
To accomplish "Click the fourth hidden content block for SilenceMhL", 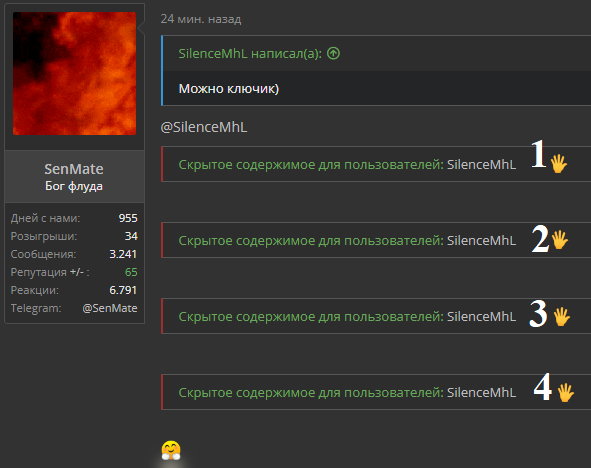I will coord(376,392).
